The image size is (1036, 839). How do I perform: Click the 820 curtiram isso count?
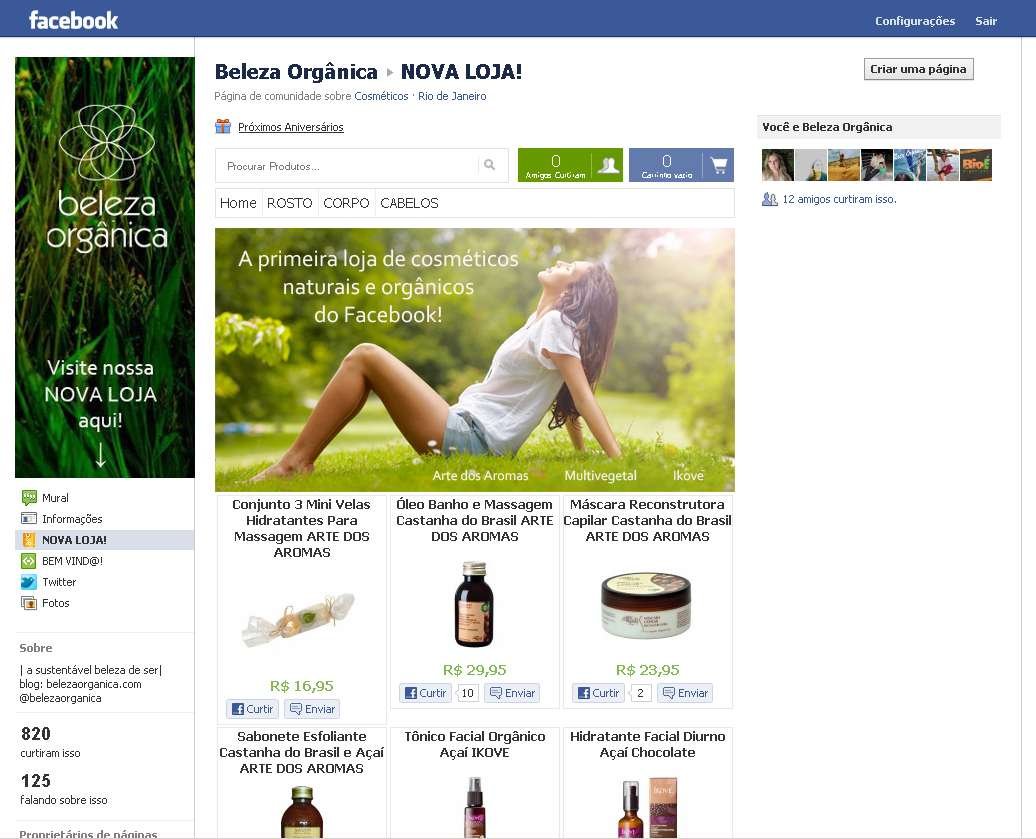click(x=50, y=742)
